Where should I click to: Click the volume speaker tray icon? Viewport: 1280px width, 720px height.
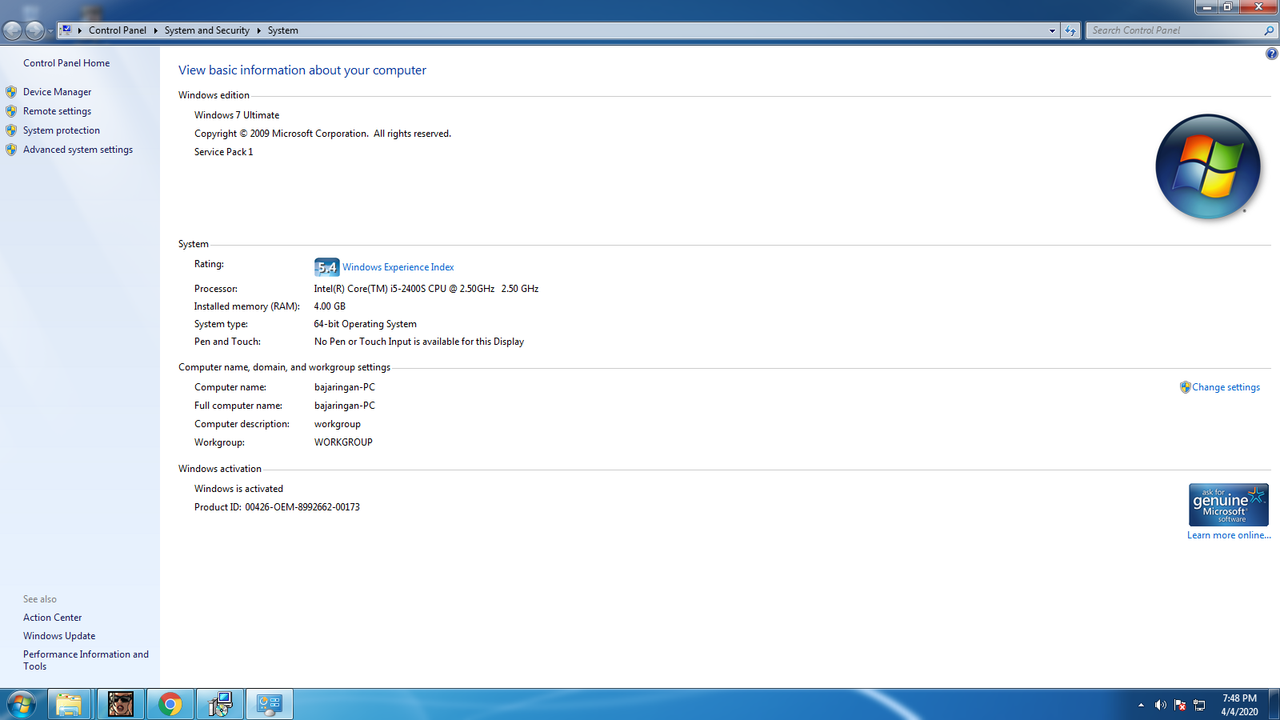click(x=1161, y=705)
